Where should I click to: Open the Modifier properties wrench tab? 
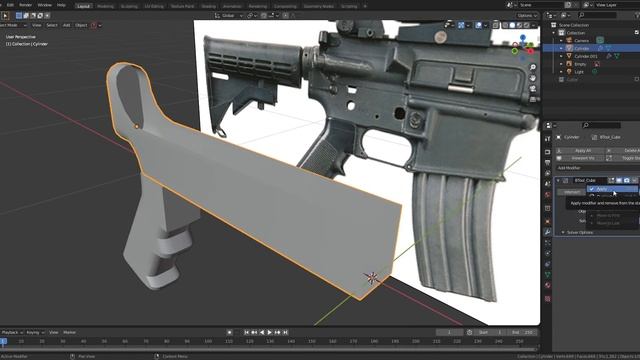point(547,232)
